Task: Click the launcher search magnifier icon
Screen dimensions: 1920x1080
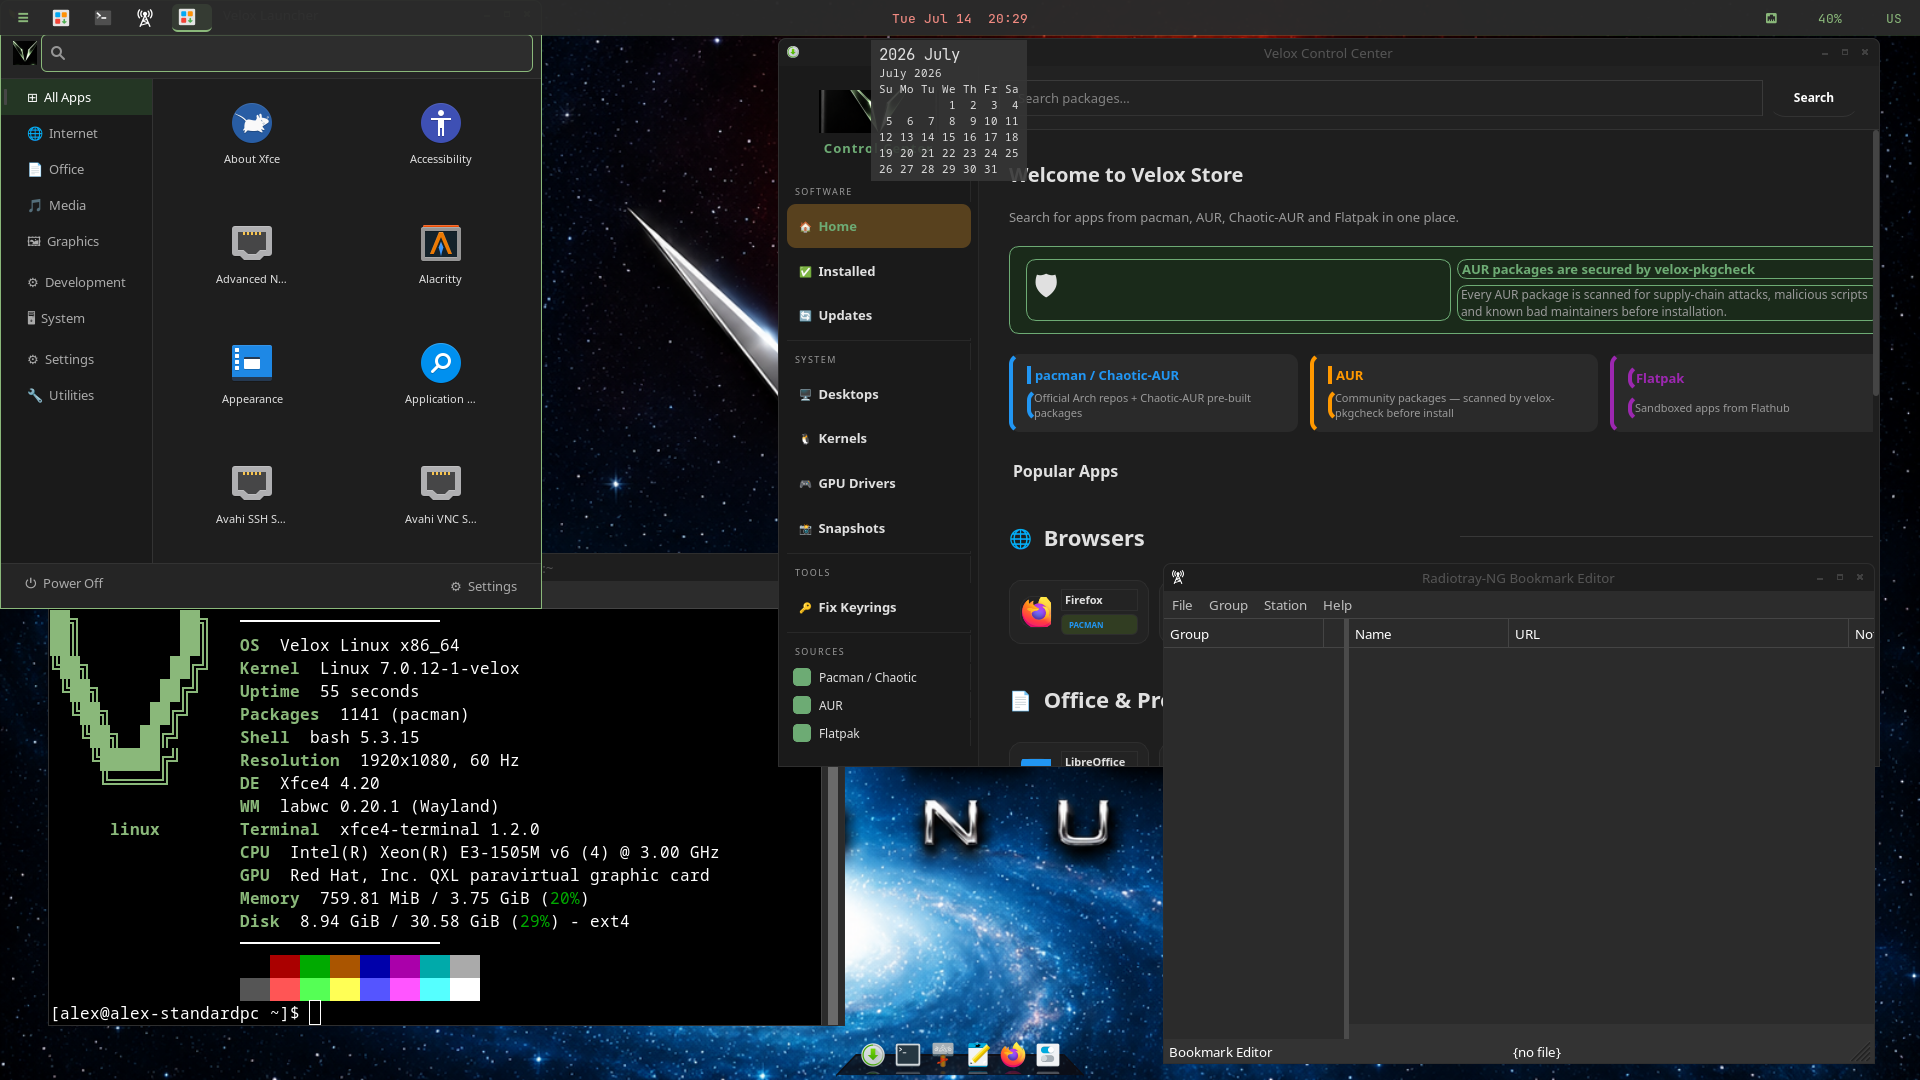Action: (58, 53)
